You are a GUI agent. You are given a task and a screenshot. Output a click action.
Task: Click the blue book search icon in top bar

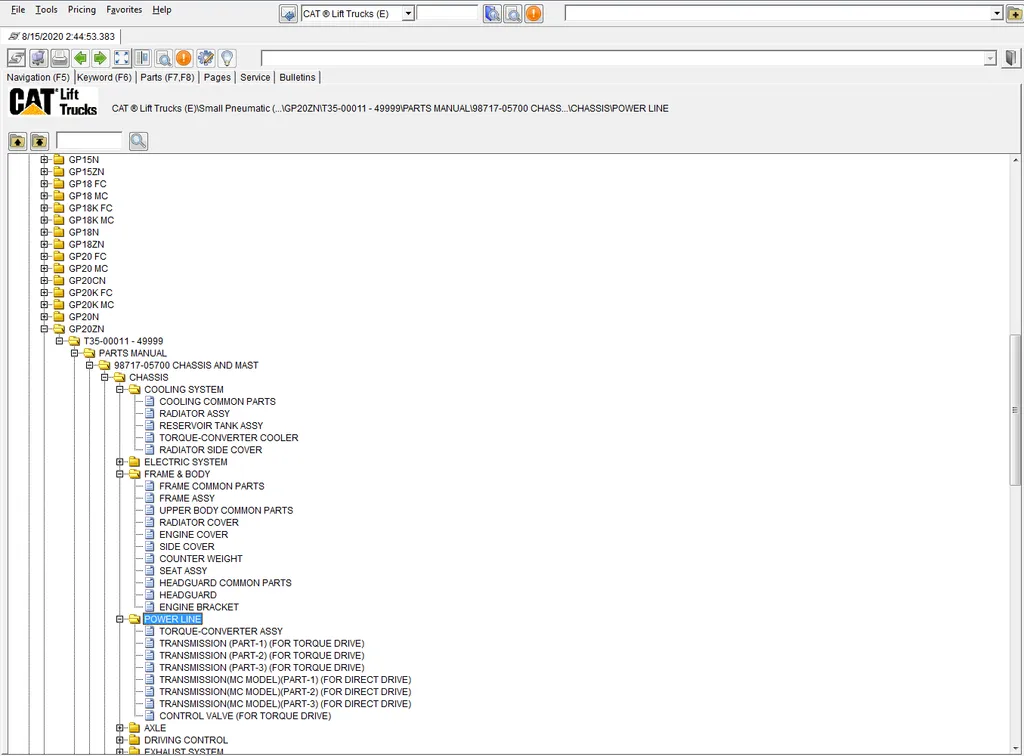tap(492, 14)
